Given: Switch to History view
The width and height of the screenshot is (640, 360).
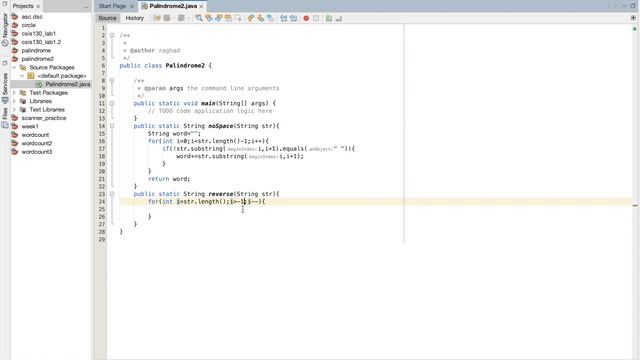Looking at the screenshot, I should (x=135, y=18).
